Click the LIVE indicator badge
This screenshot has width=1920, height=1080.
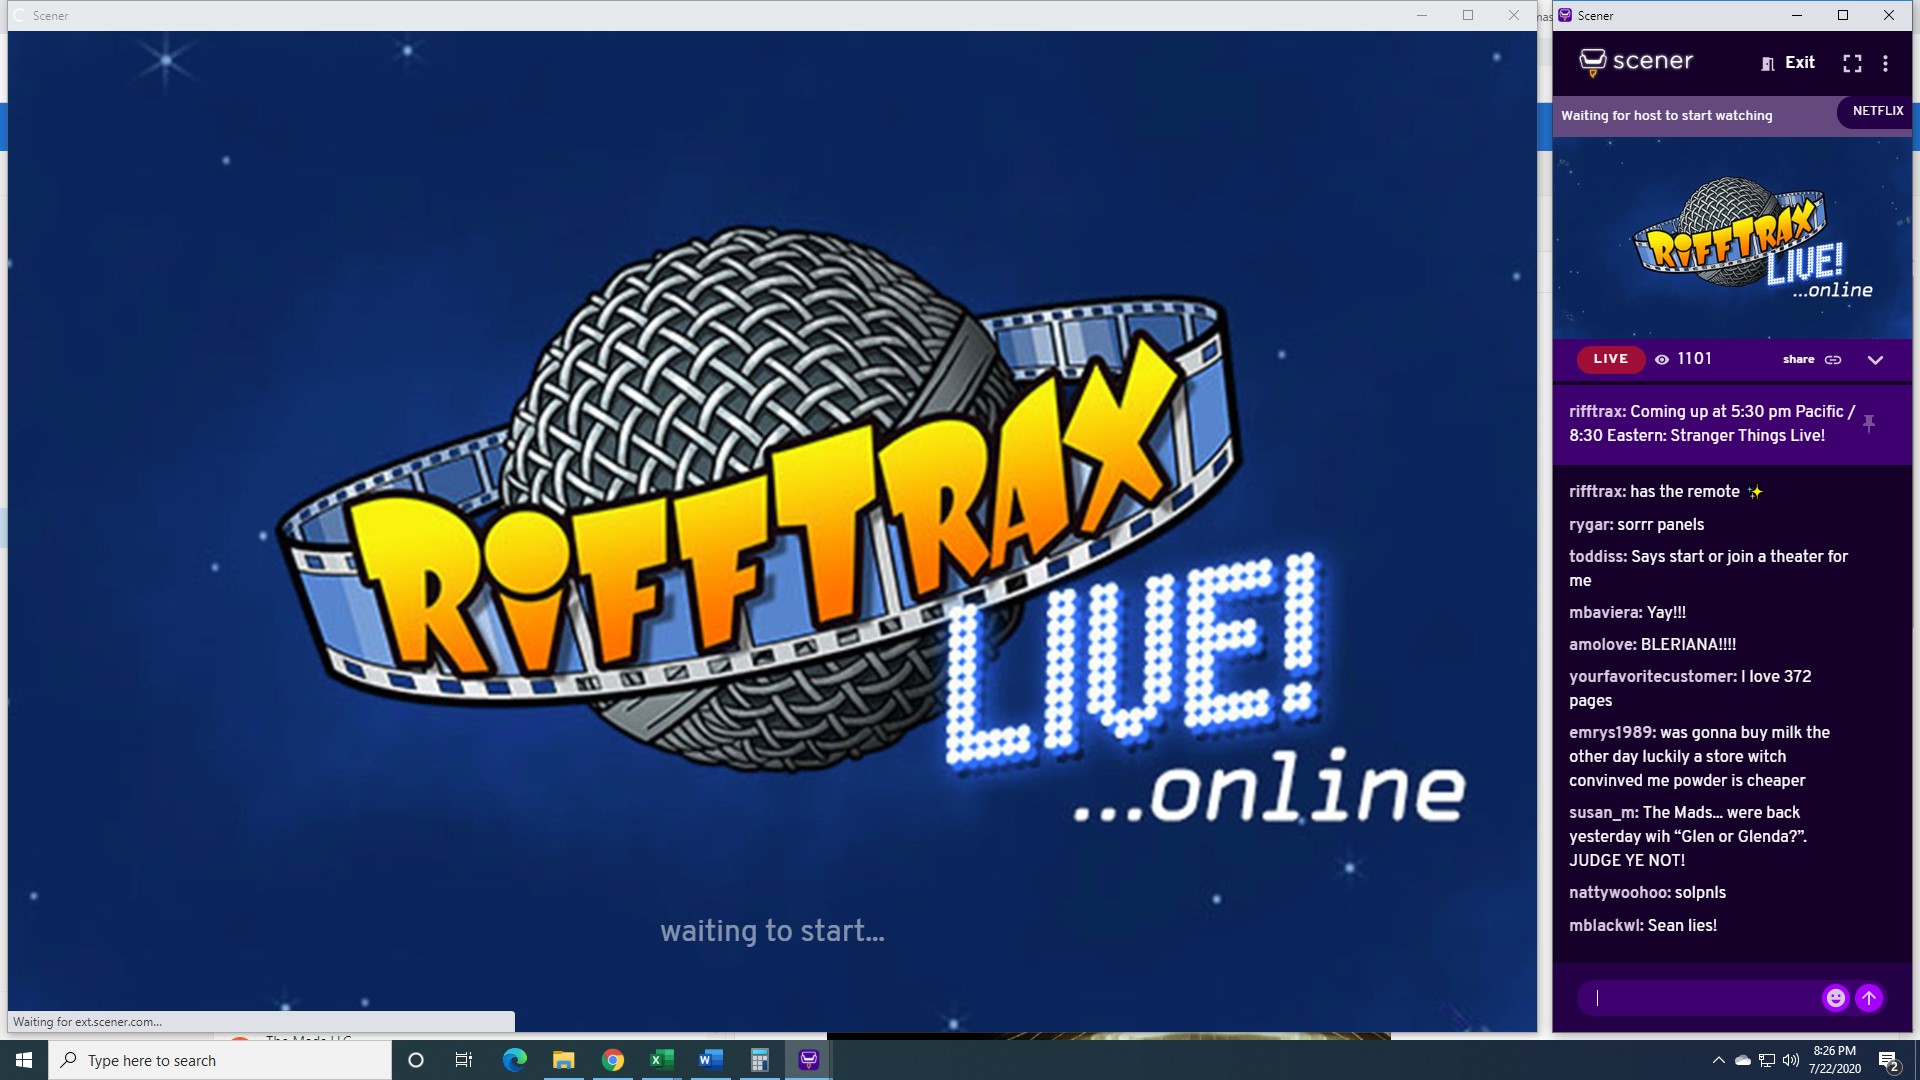click(x=1610, y=359)
